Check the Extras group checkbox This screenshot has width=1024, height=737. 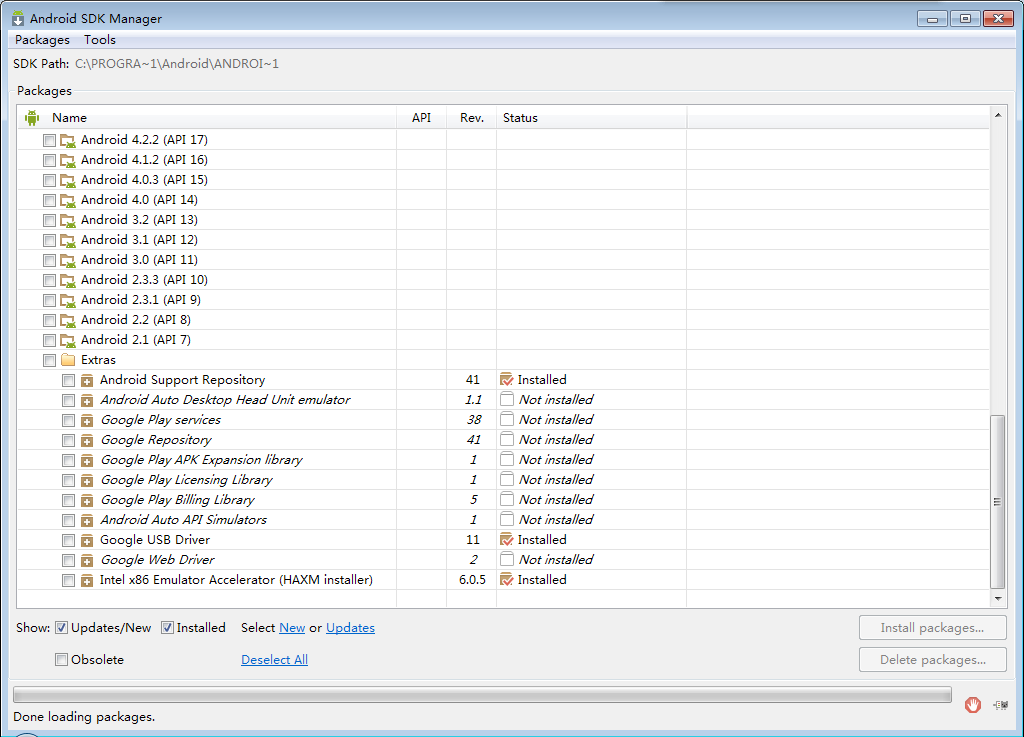[49, 360]
